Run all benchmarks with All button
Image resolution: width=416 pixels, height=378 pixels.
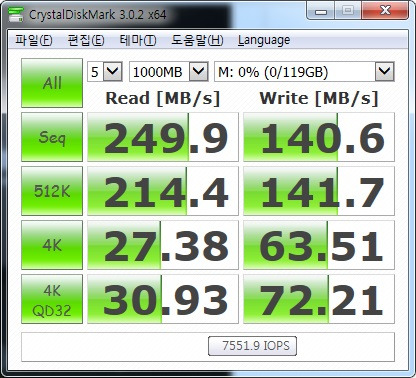52,83
